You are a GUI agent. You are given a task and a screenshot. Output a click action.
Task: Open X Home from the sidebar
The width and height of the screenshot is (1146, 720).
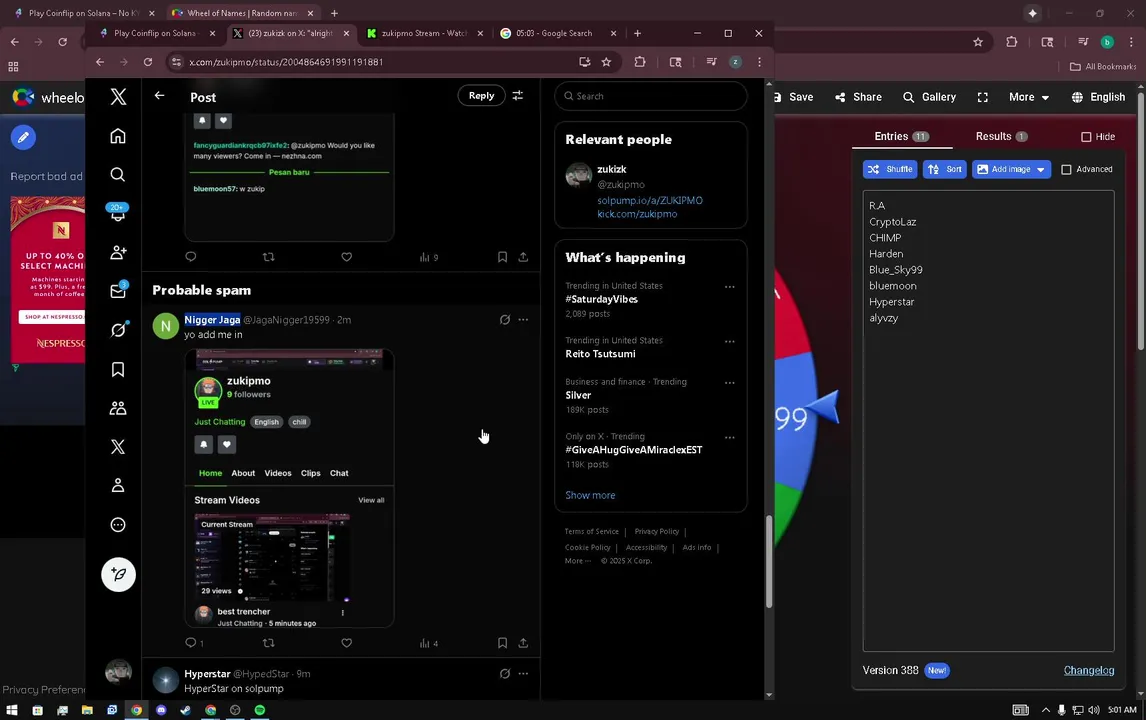[x=118, y=136]
